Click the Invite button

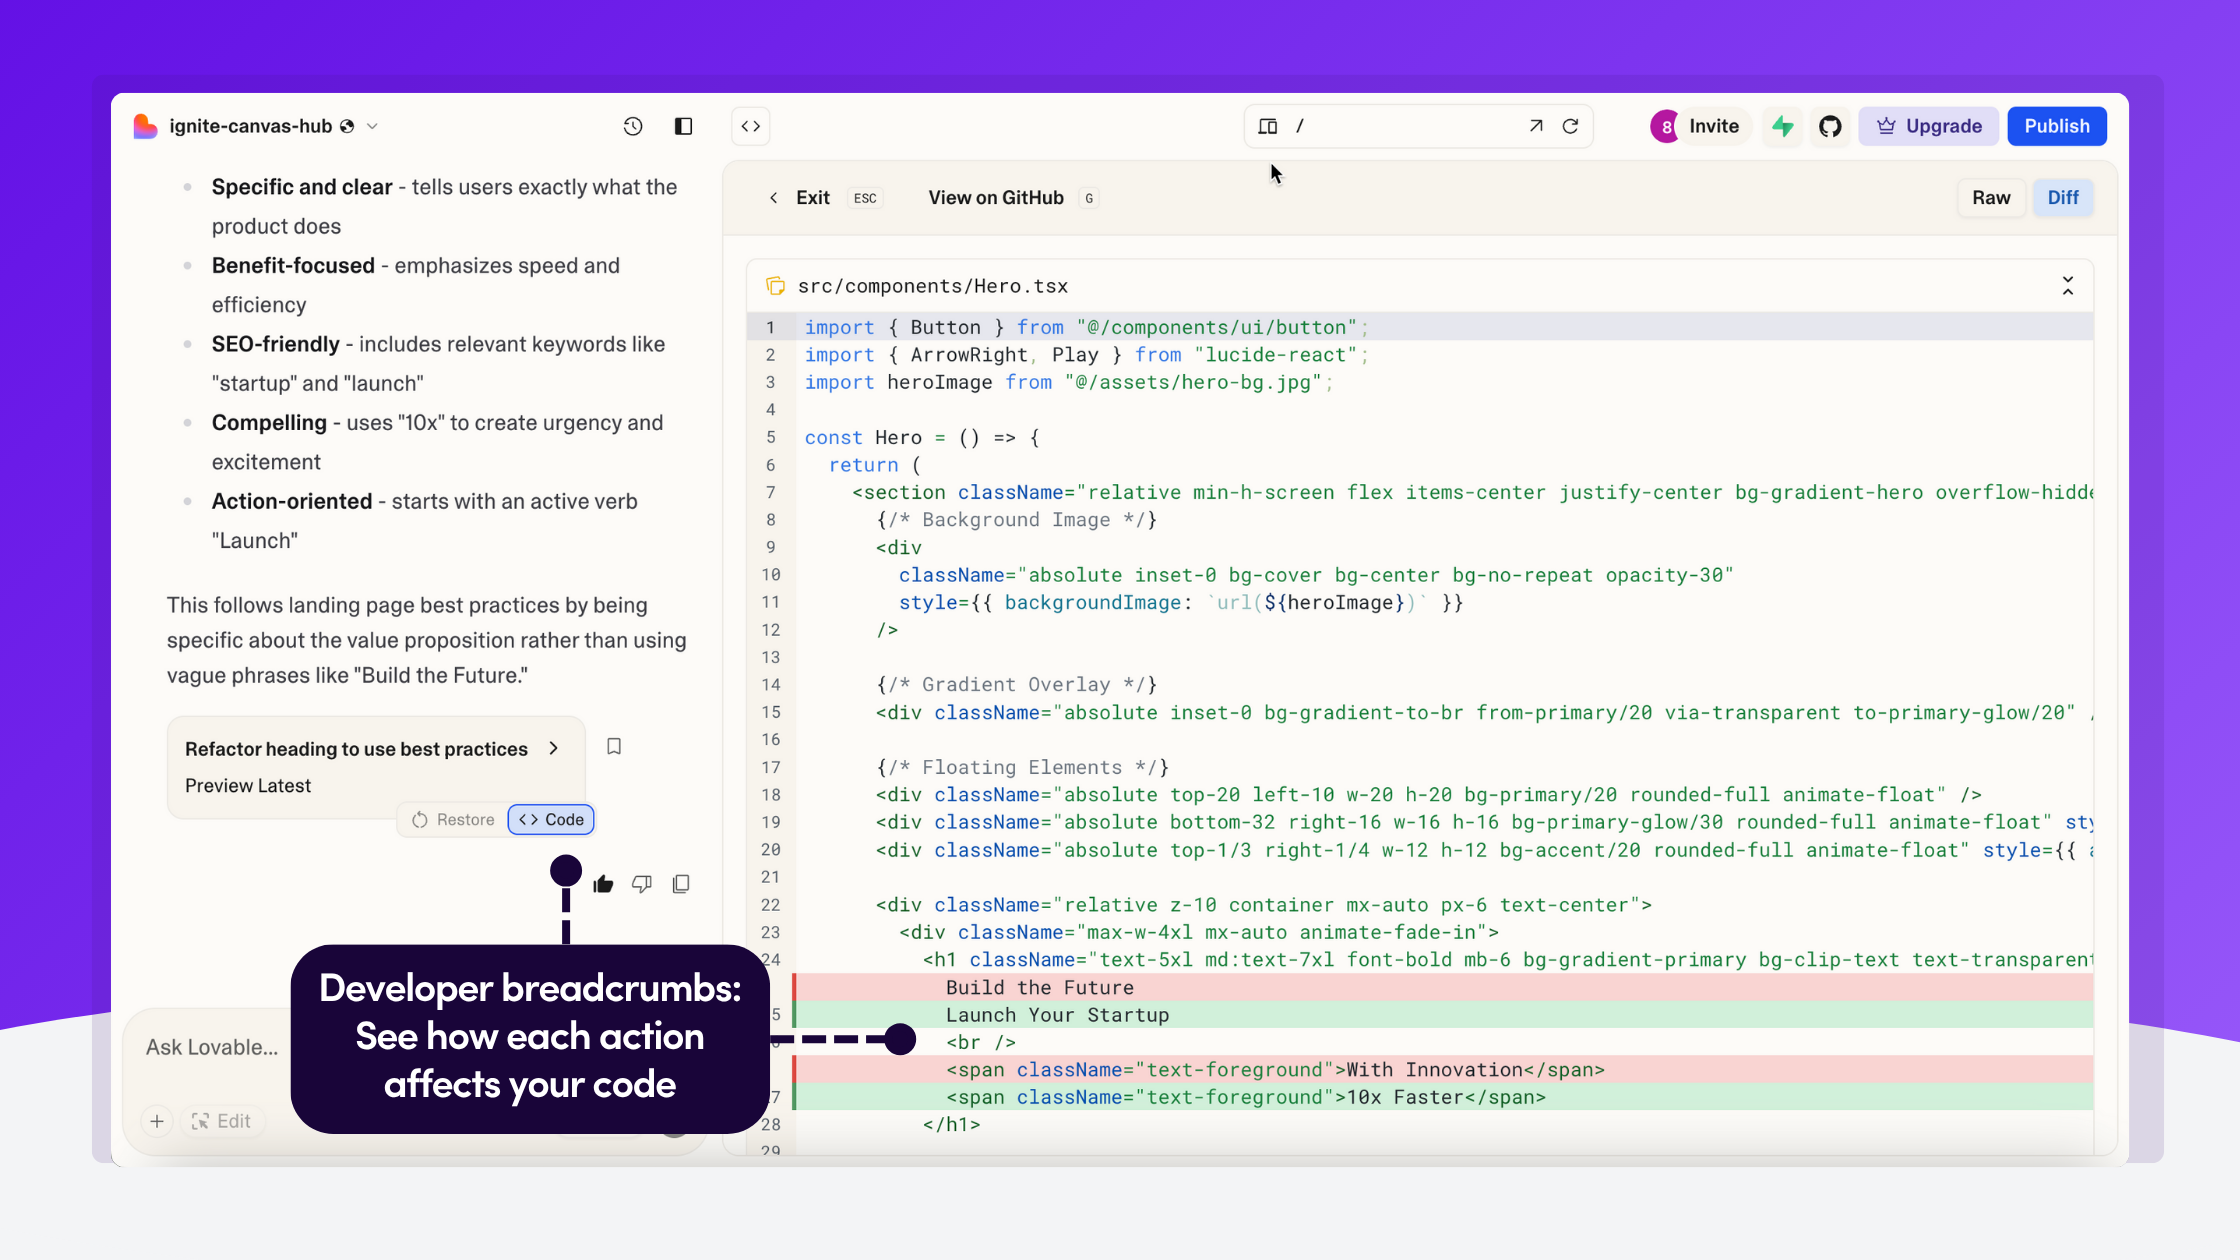1714,126
